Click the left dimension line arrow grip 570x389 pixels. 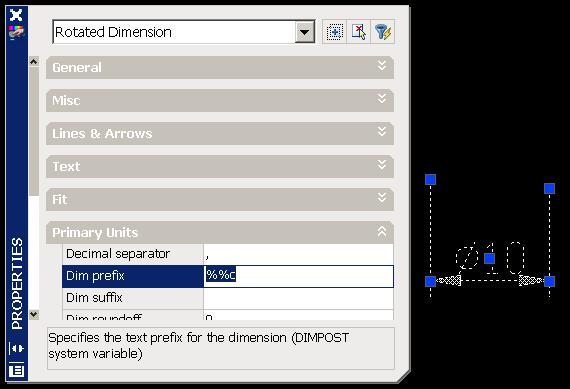coord(430,281)
